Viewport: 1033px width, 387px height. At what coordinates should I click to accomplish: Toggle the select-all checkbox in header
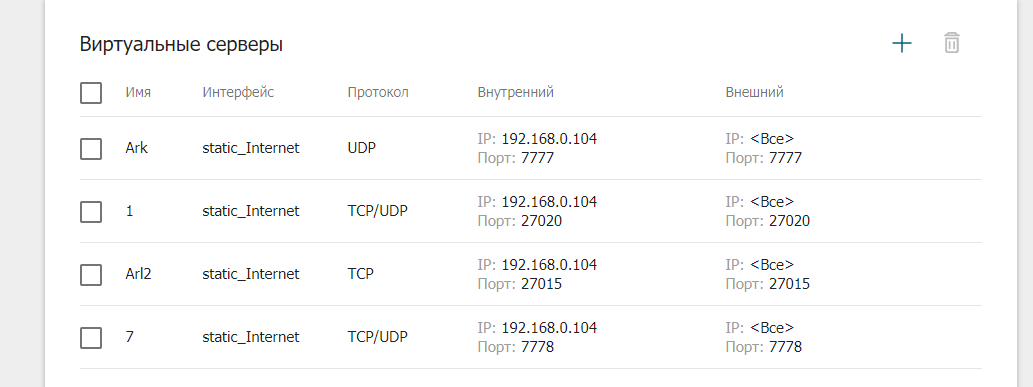91,92
